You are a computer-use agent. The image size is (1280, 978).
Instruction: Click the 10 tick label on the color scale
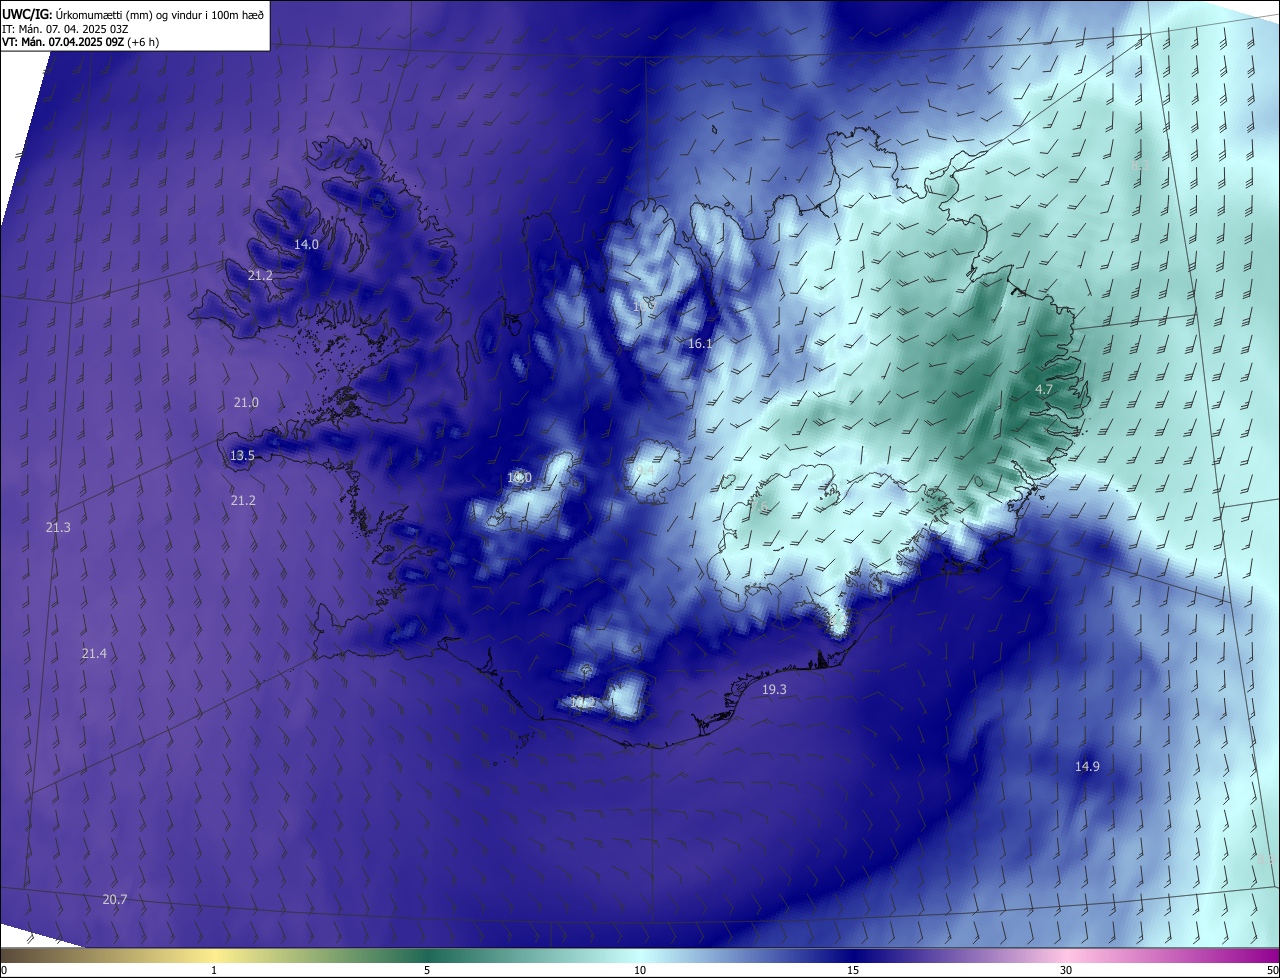[x=640, y=970]
